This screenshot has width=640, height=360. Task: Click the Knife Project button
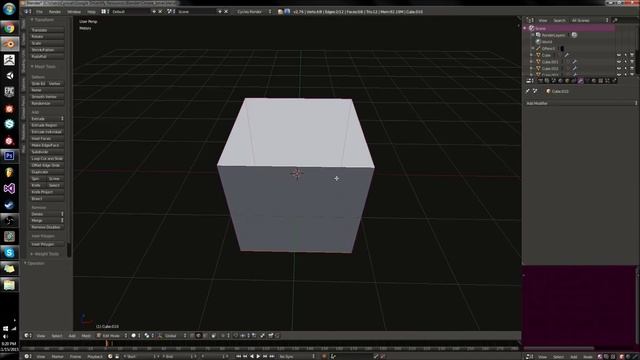47,192
